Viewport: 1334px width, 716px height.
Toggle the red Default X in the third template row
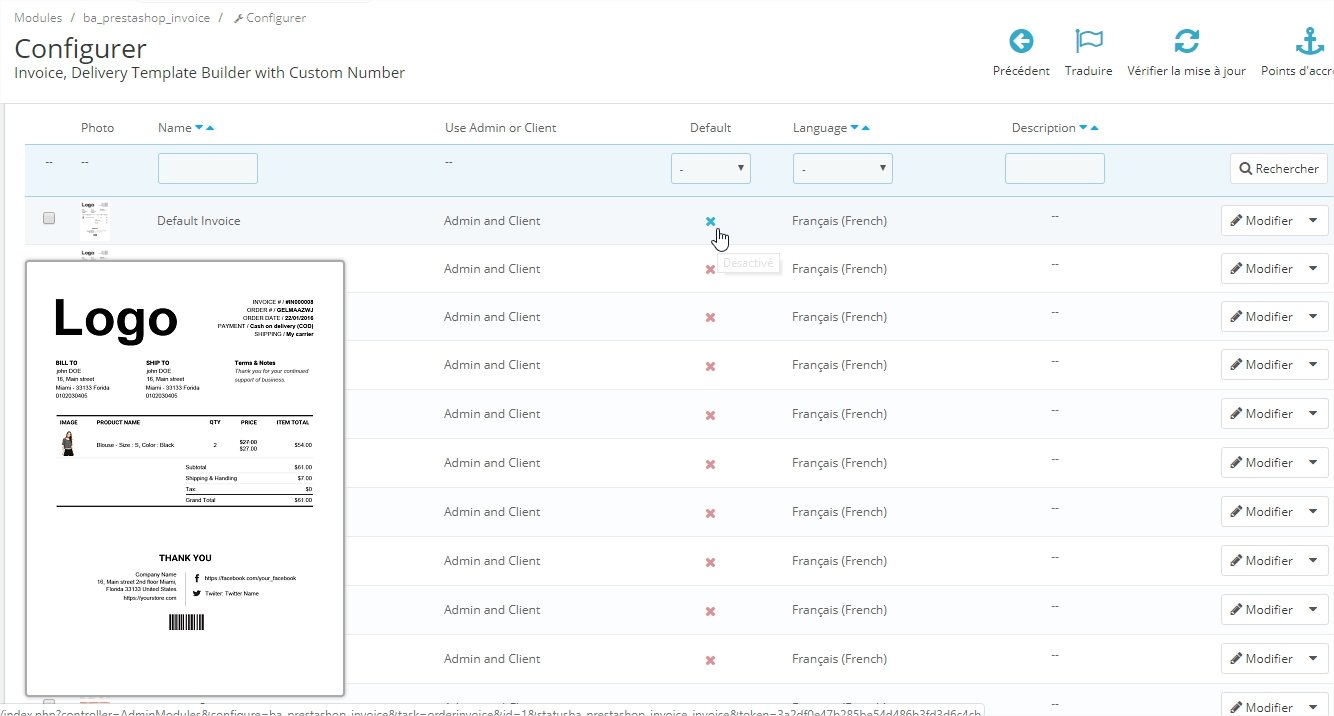pyautogui.click(x=710, y=317)
